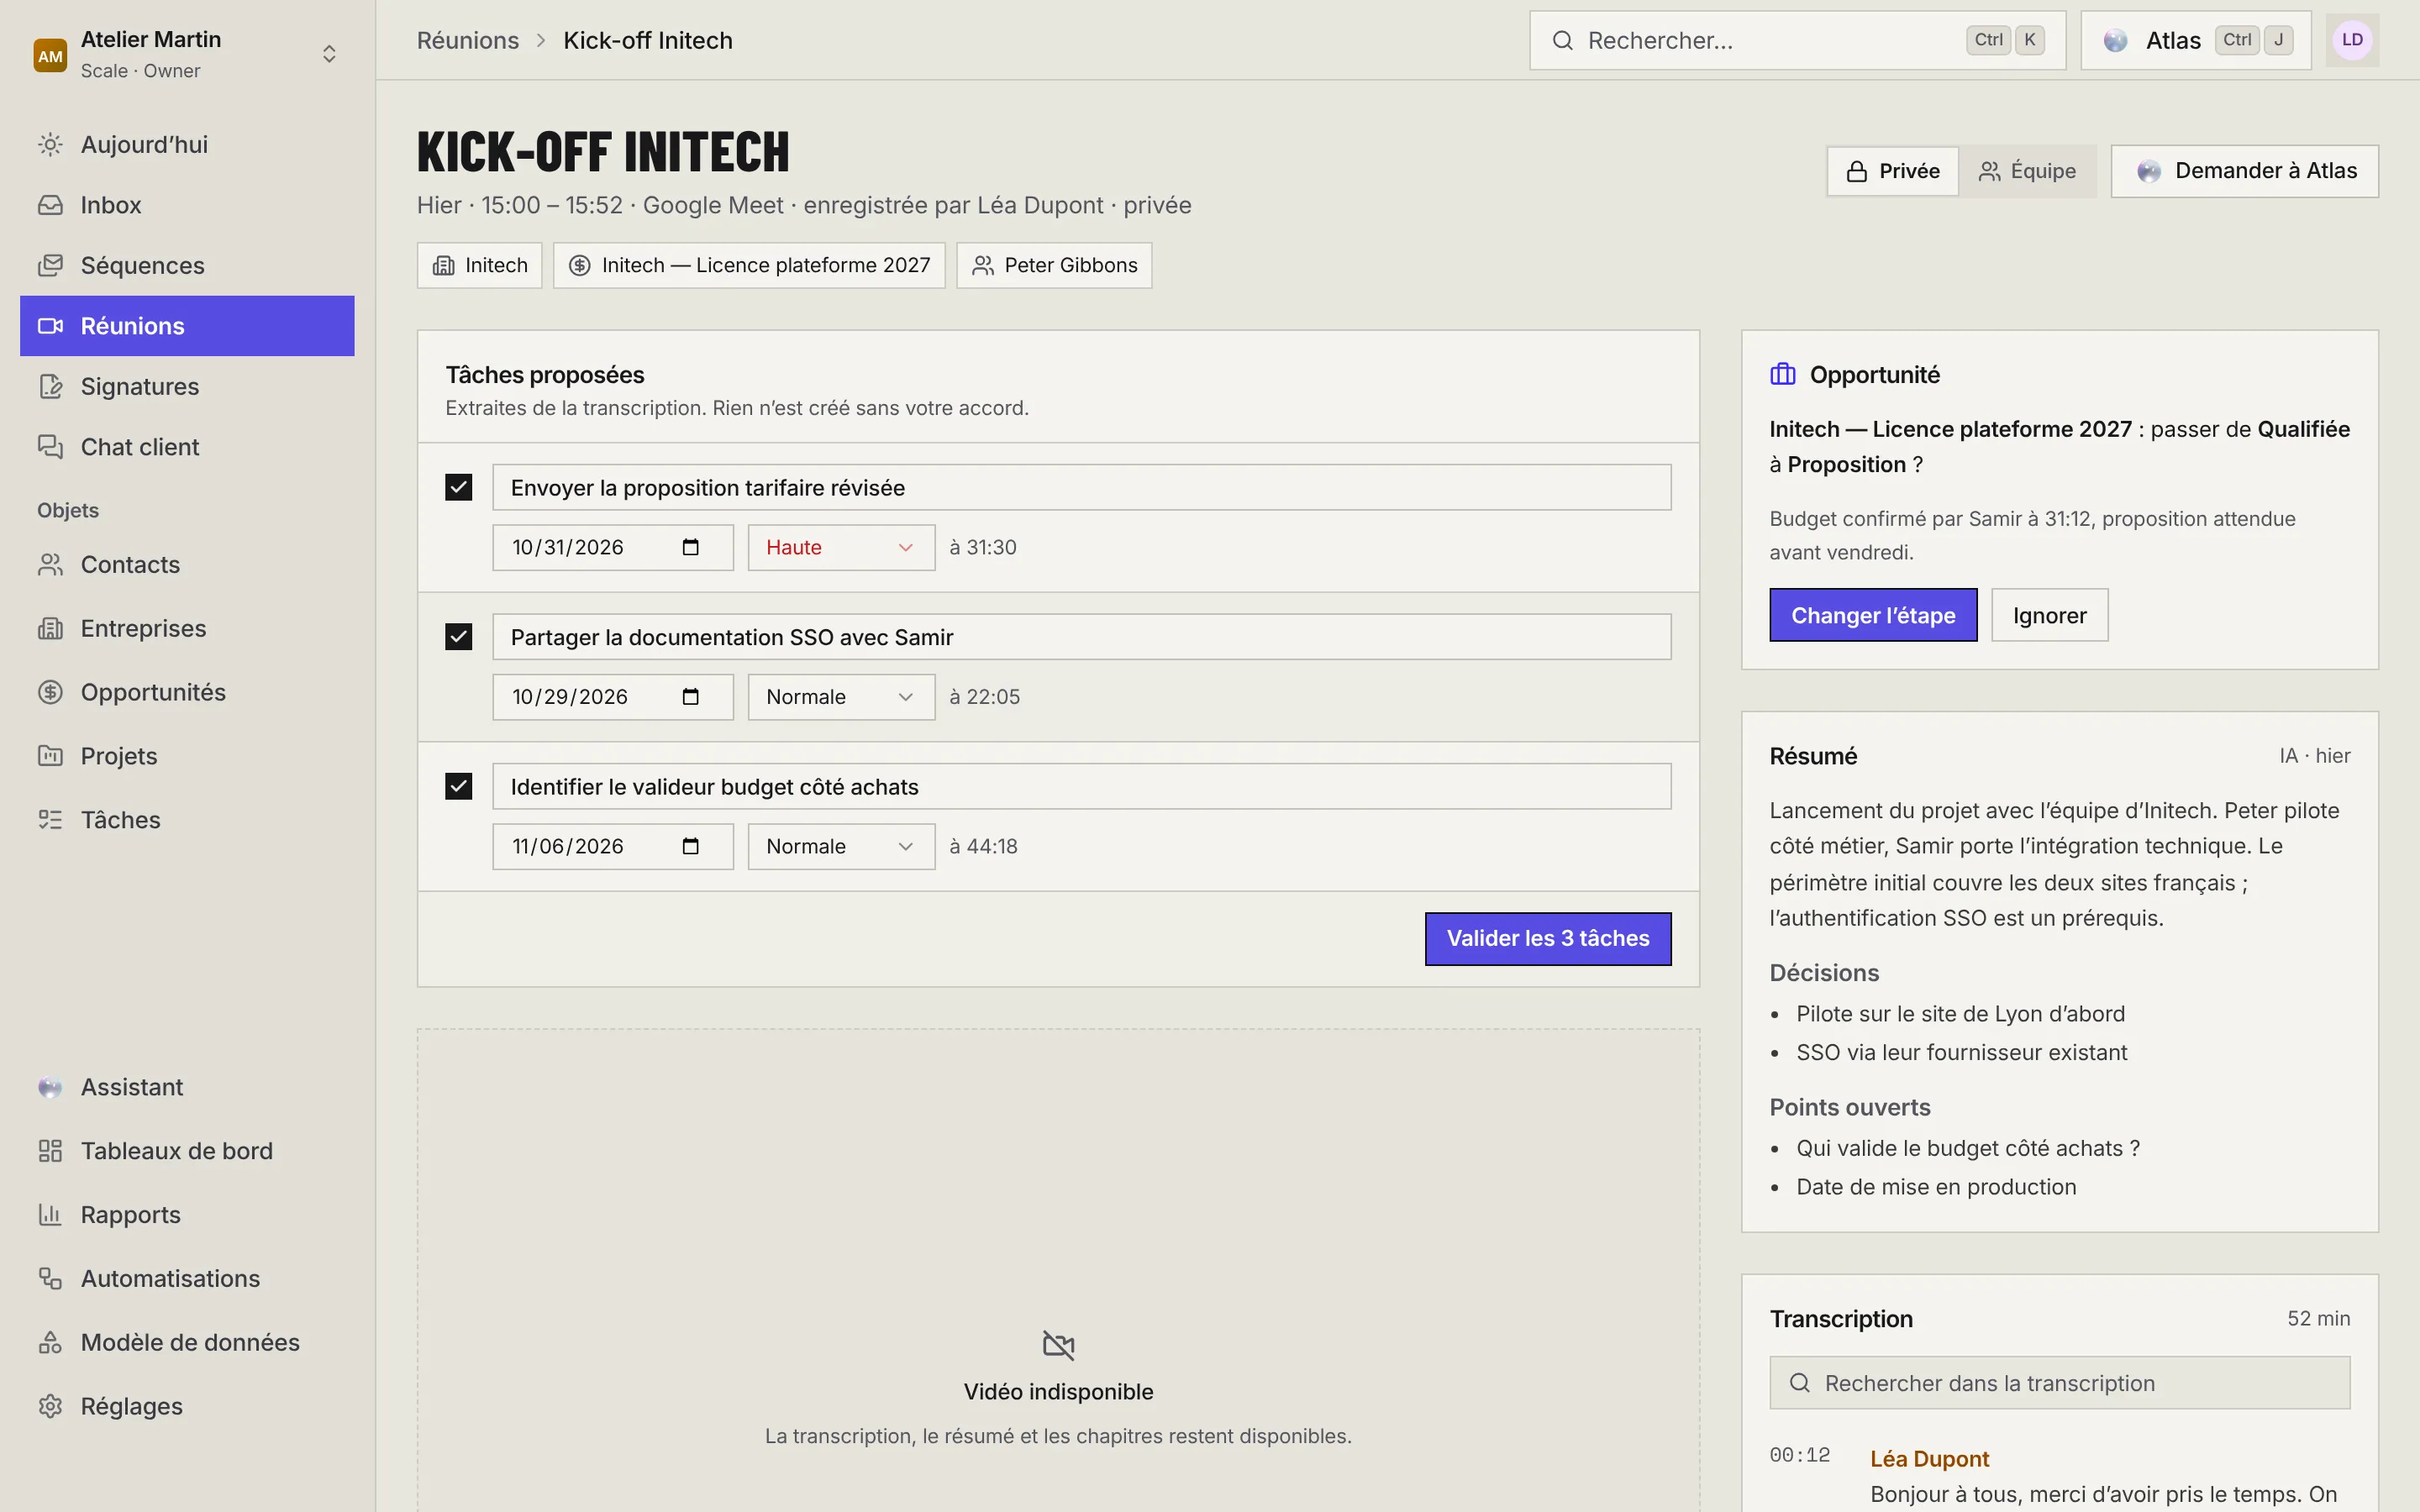Screen dimensions: 2420x1512
Task: Open calendar picker for 10/29/2026 date
Action: (690, 697)
